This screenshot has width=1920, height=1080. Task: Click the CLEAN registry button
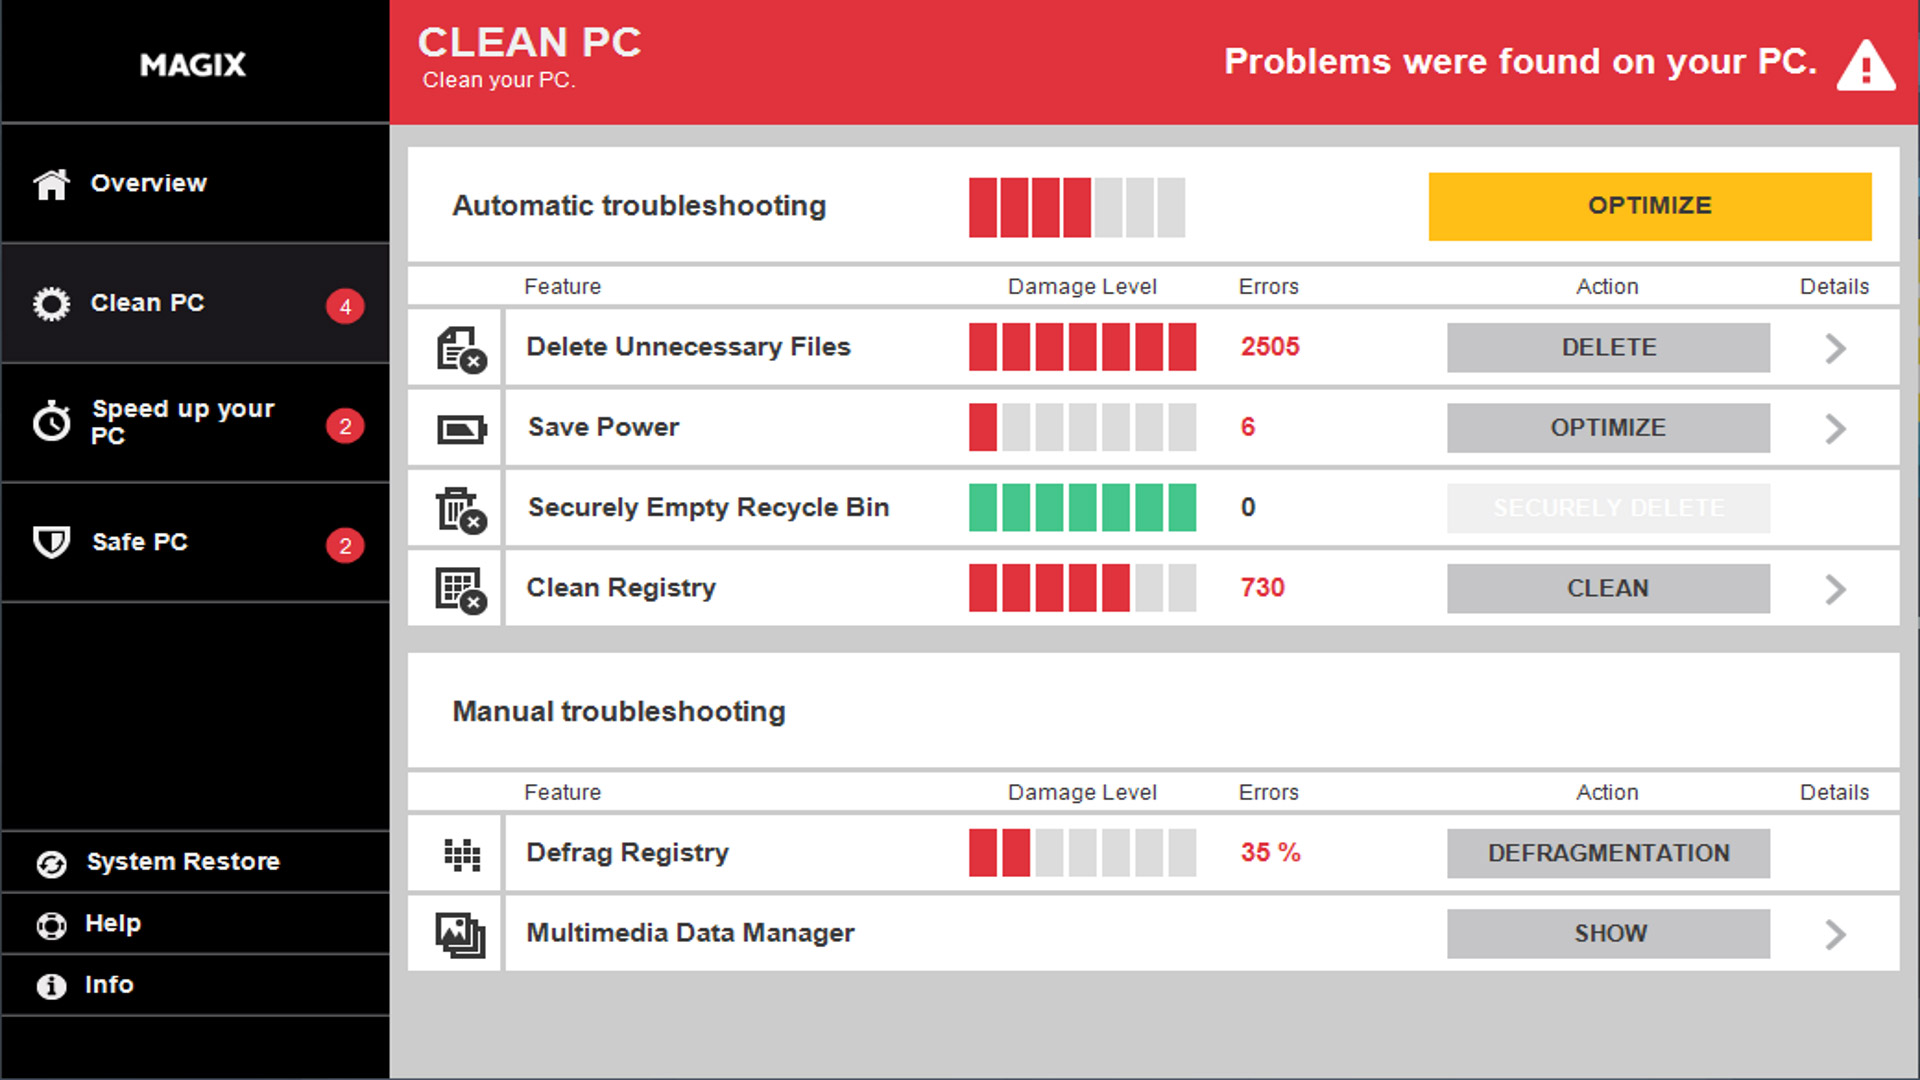tap(1608, 588)
